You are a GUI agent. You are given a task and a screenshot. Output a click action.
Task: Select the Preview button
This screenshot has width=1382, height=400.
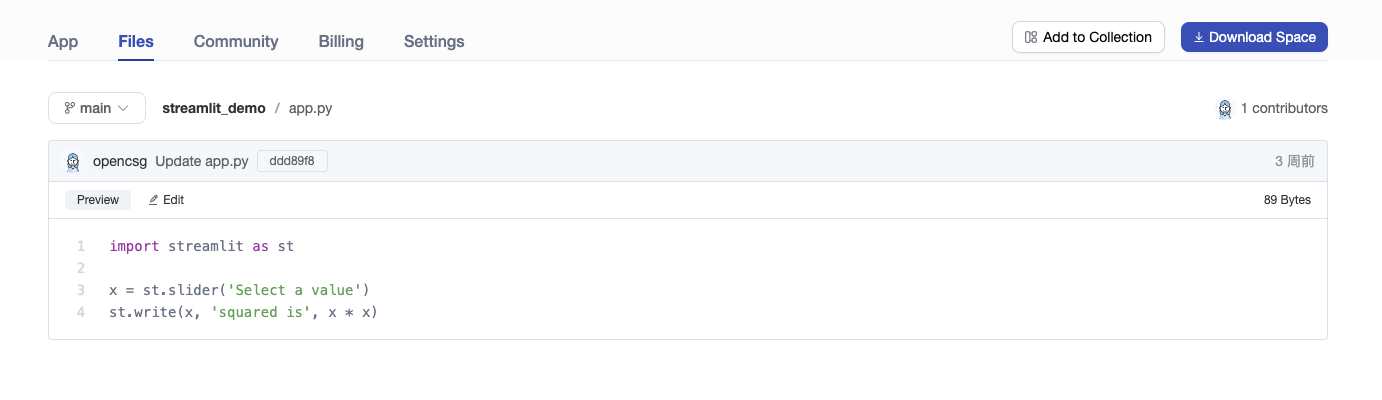[98, 200]
